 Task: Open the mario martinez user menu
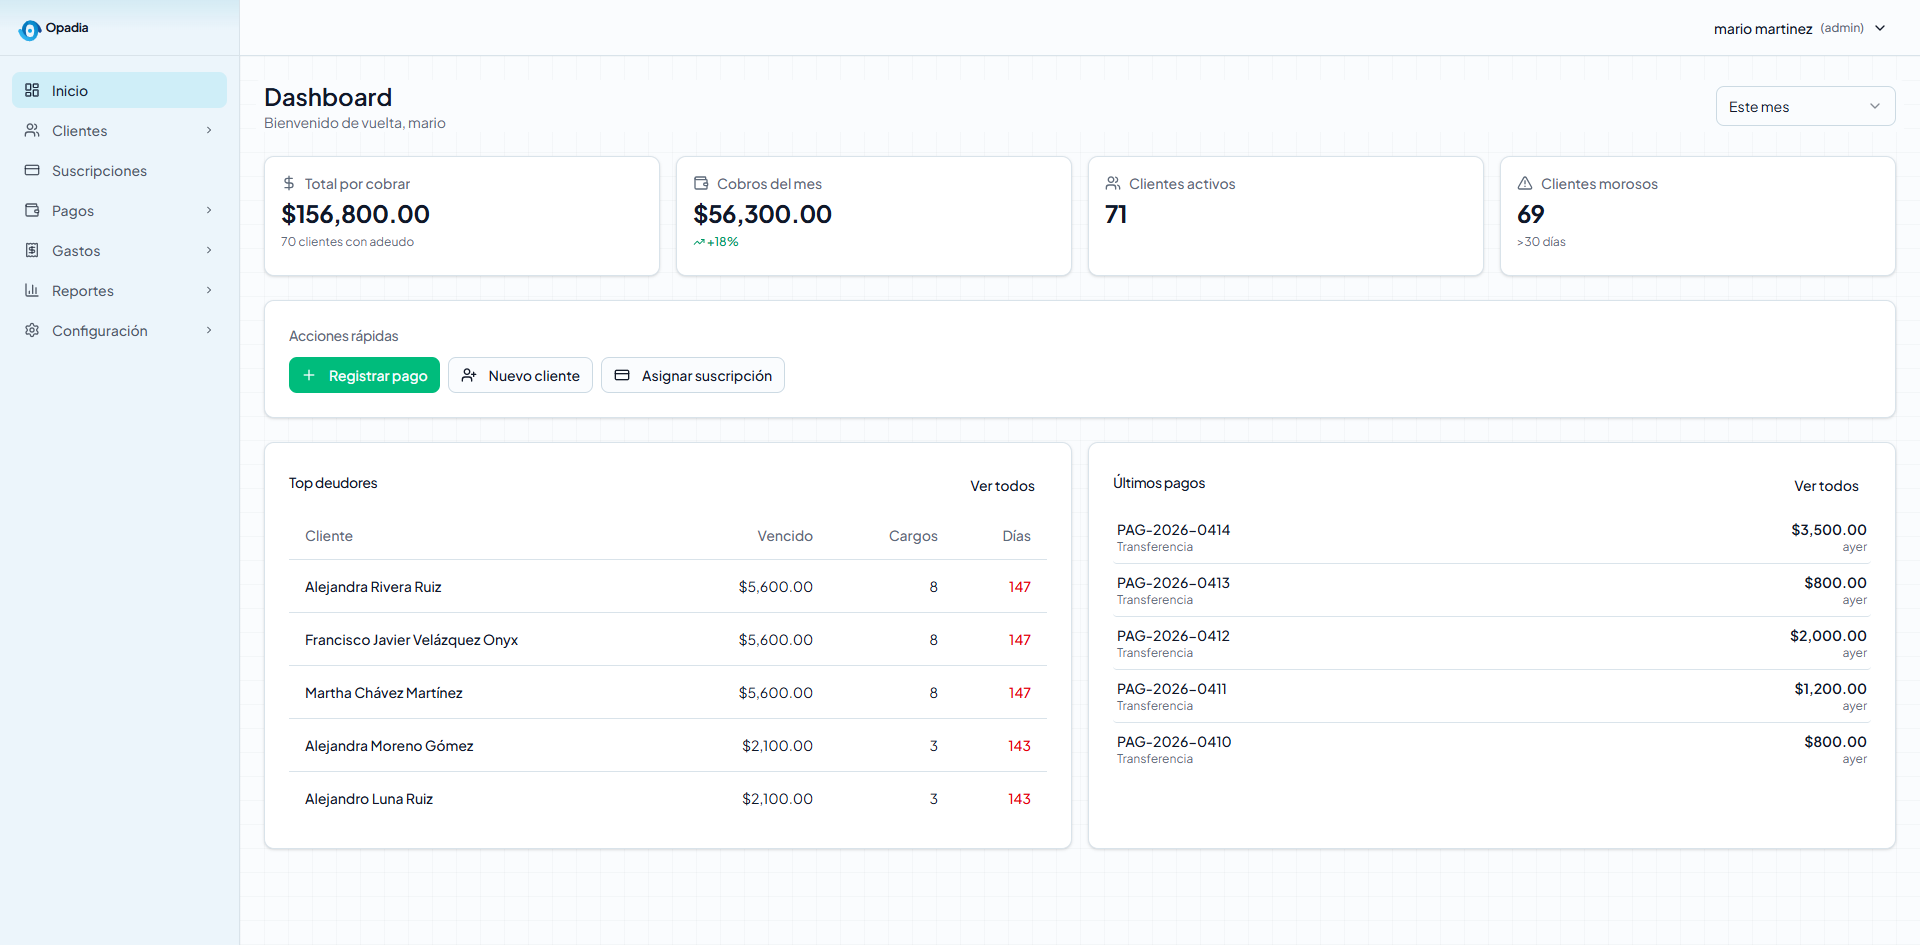pos(1799,28)
